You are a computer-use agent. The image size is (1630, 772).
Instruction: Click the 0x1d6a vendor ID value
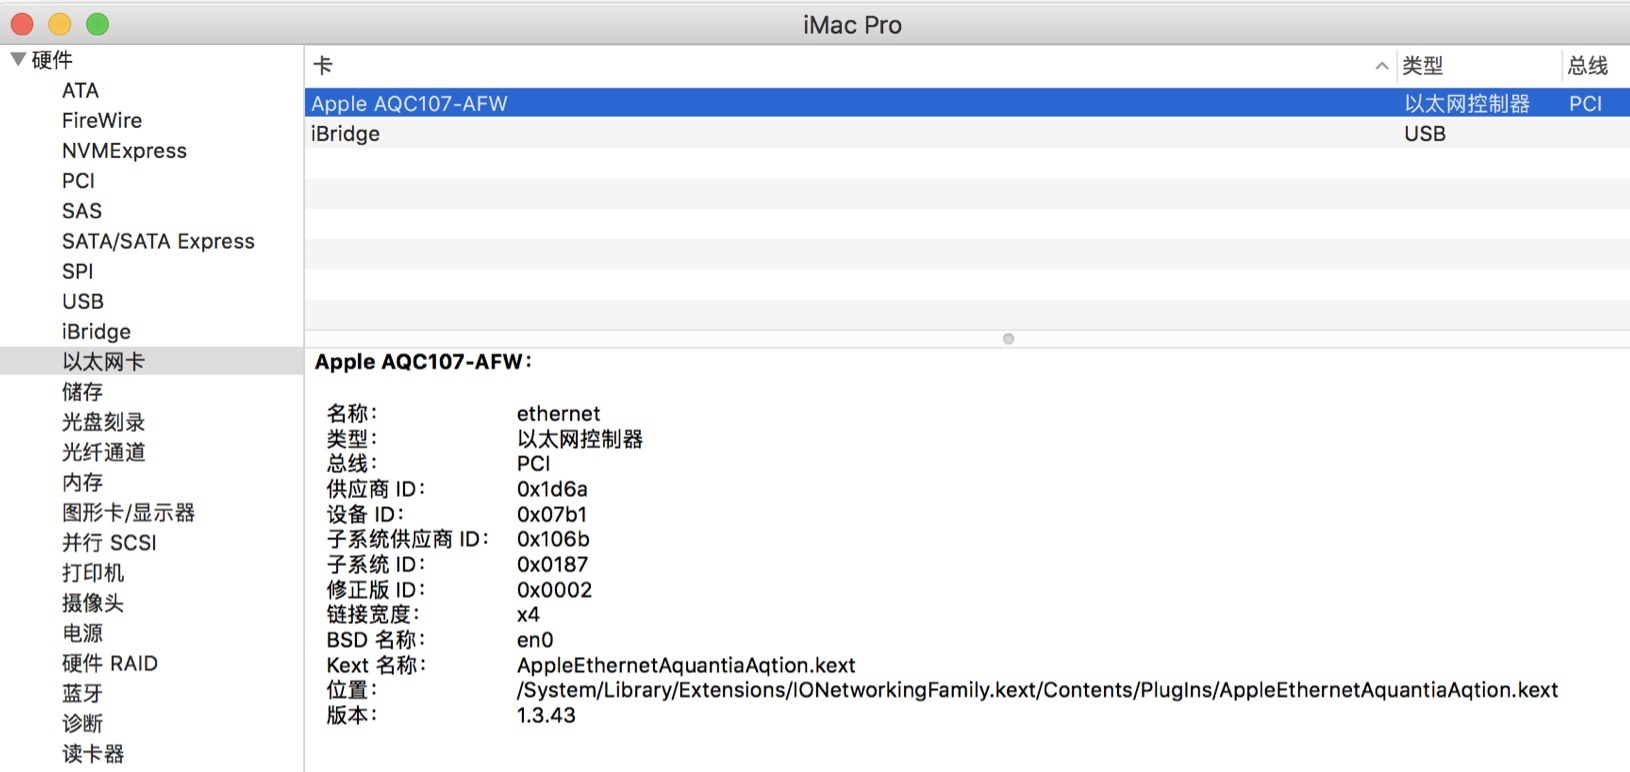(552, 489)
